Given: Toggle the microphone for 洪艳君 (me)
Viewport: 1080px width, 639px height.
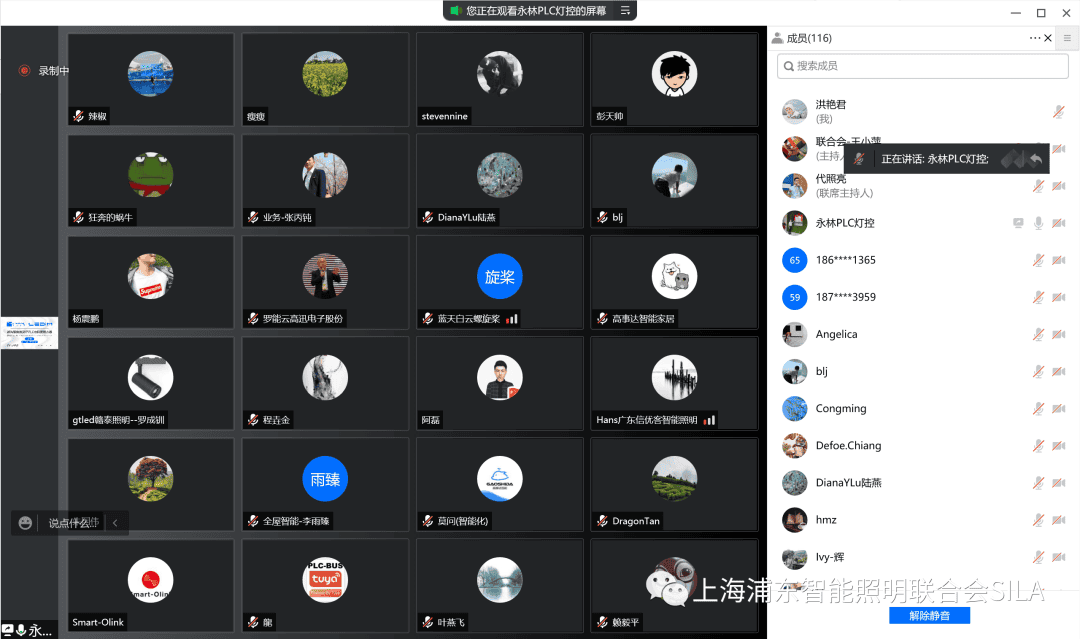Looking at the screenshot, I should click(x=1058, y=111).
